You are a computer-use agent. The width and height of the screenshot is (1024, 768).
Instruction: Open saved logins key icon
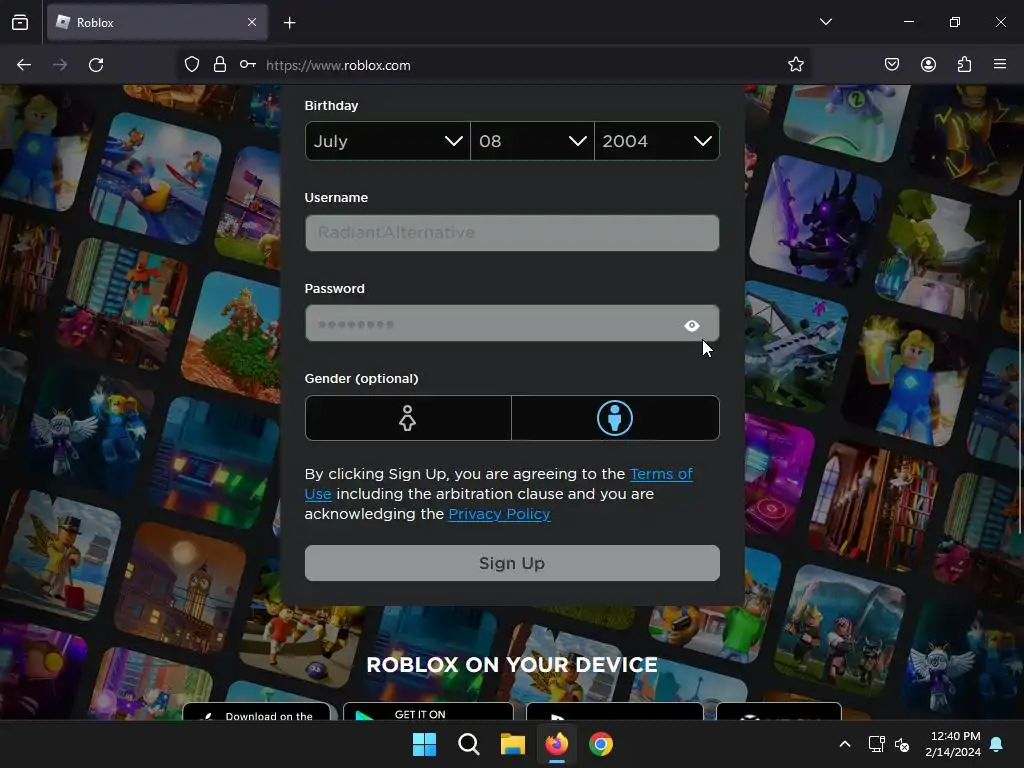[x=248, y=65]
